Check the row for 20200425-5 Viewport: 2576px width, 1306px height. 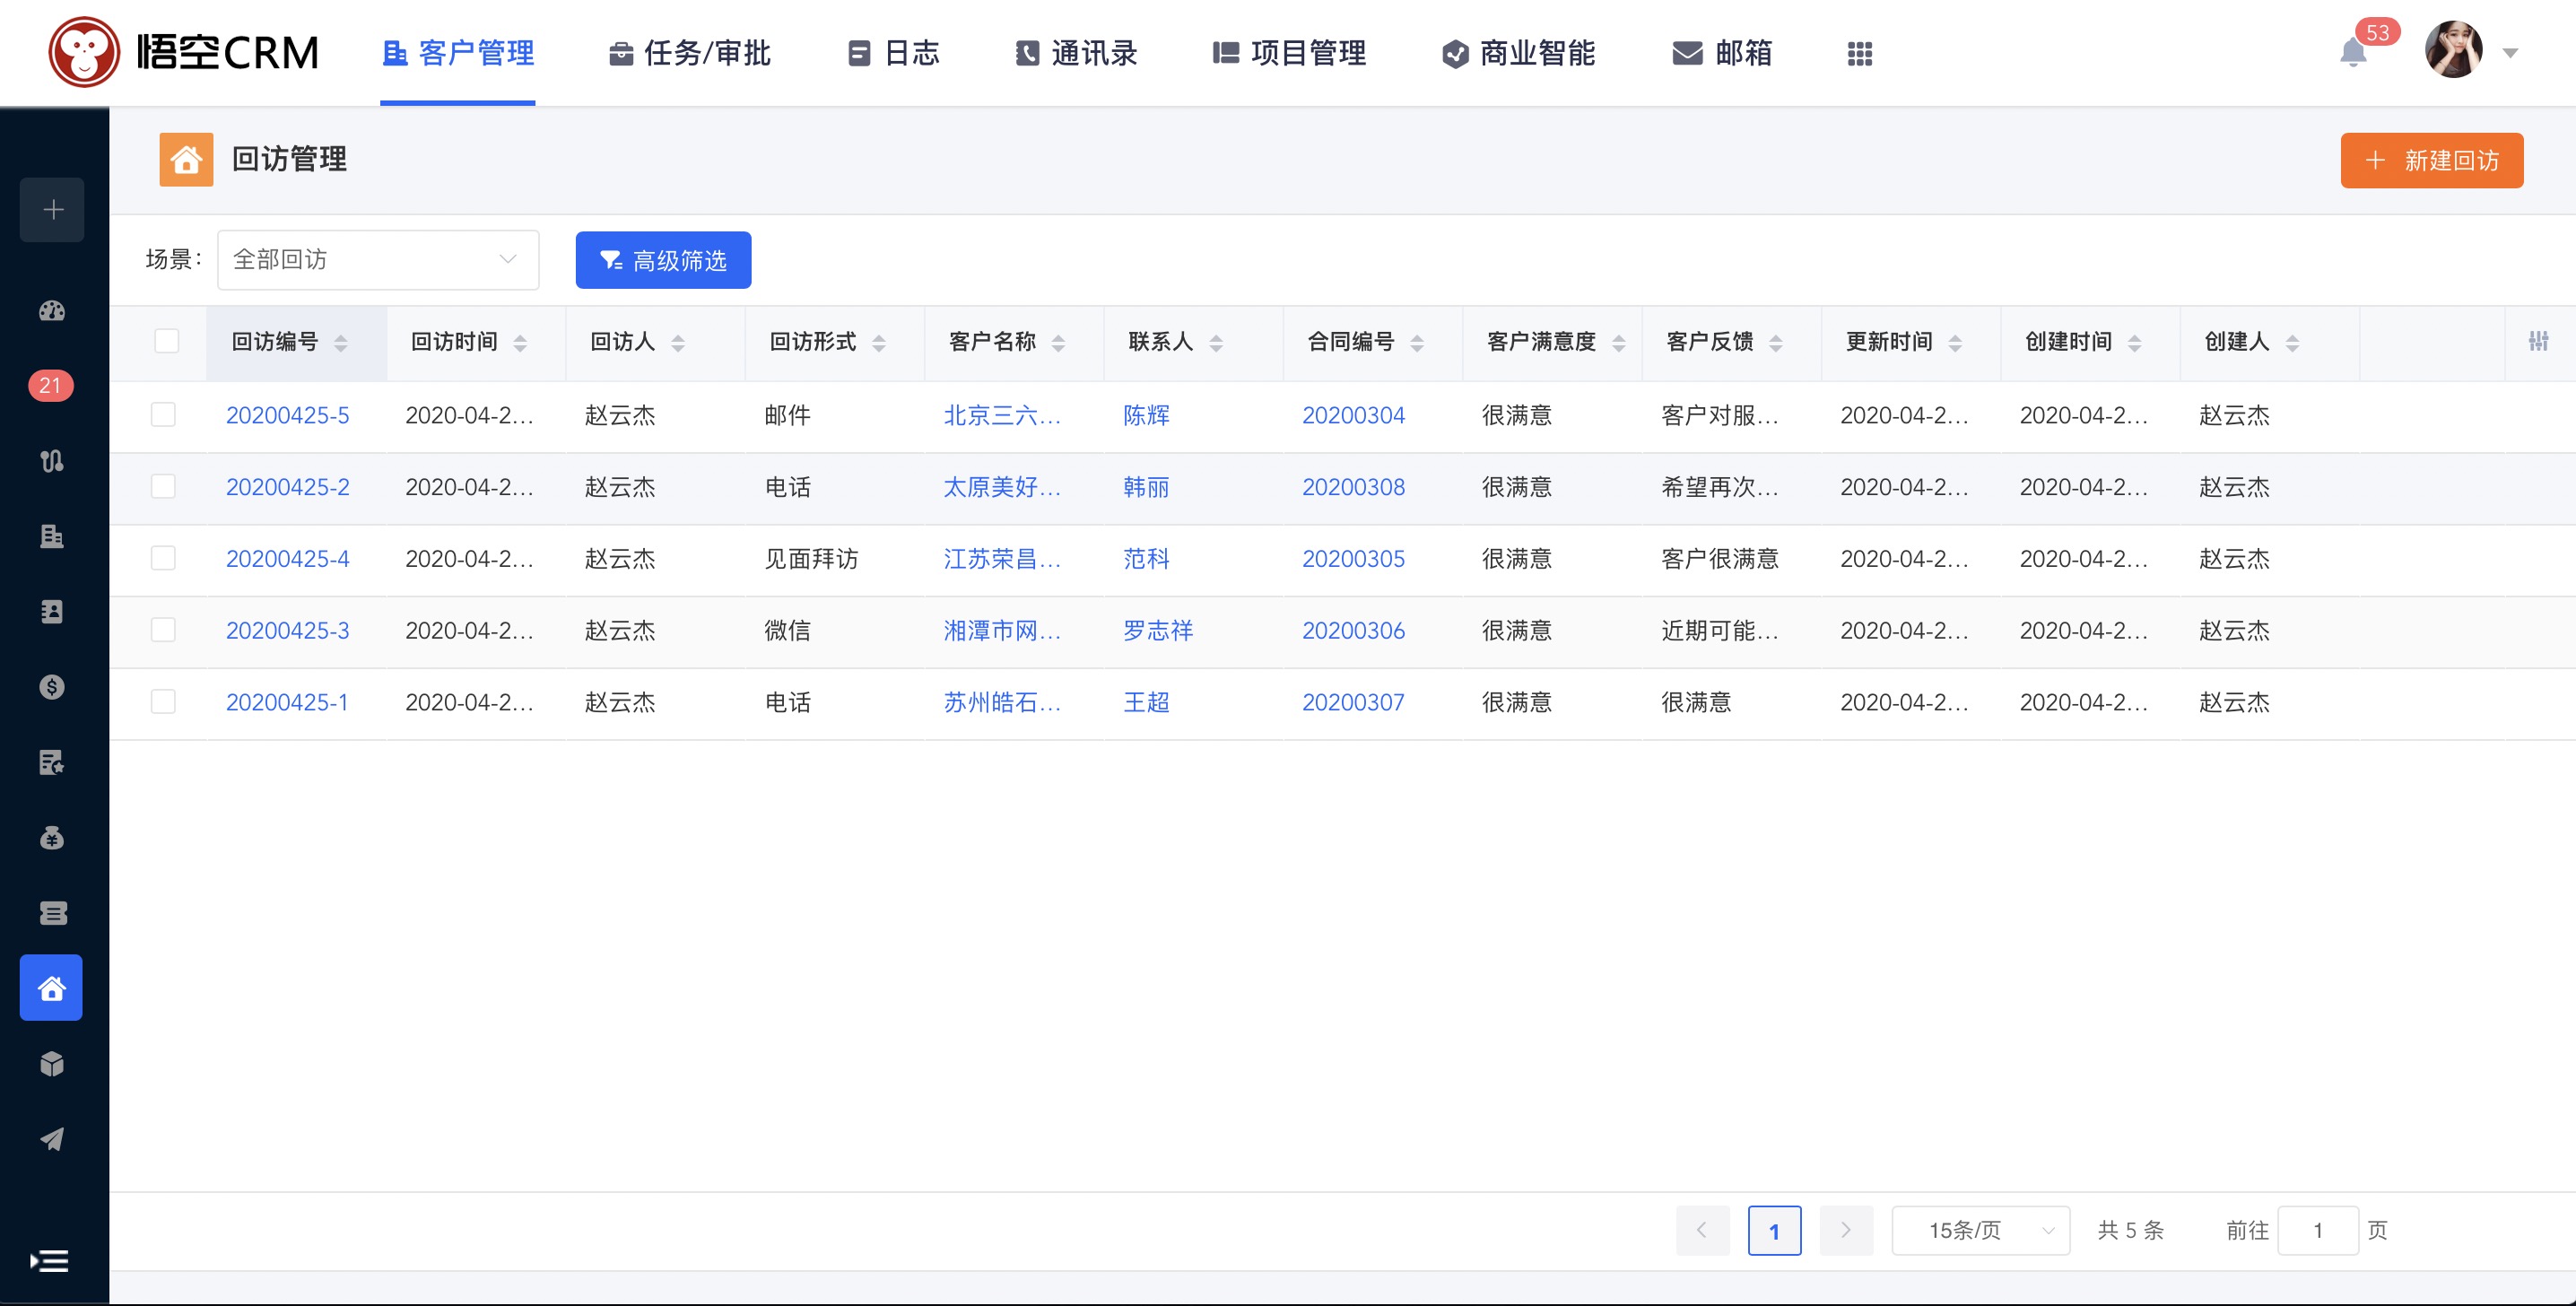(163, 415)
